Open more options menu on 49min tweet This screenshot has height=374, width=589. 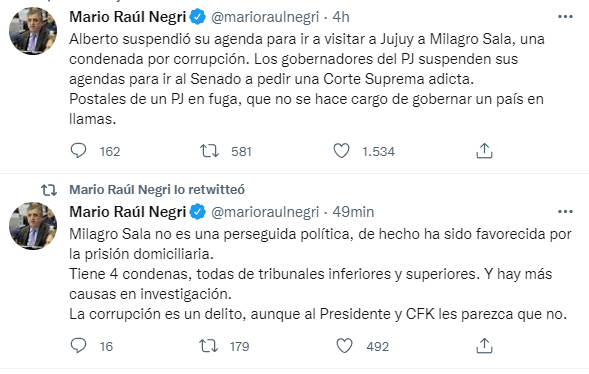565,212
